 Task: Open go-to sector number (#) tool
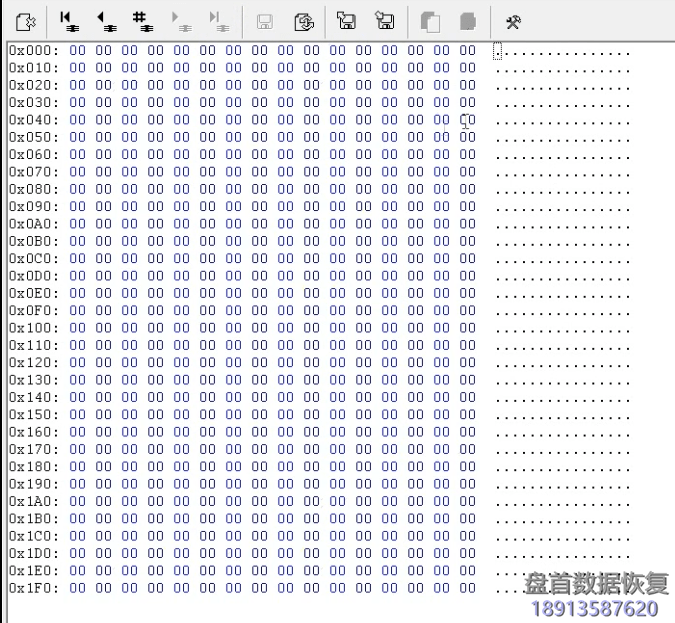[x=142, y=20]
